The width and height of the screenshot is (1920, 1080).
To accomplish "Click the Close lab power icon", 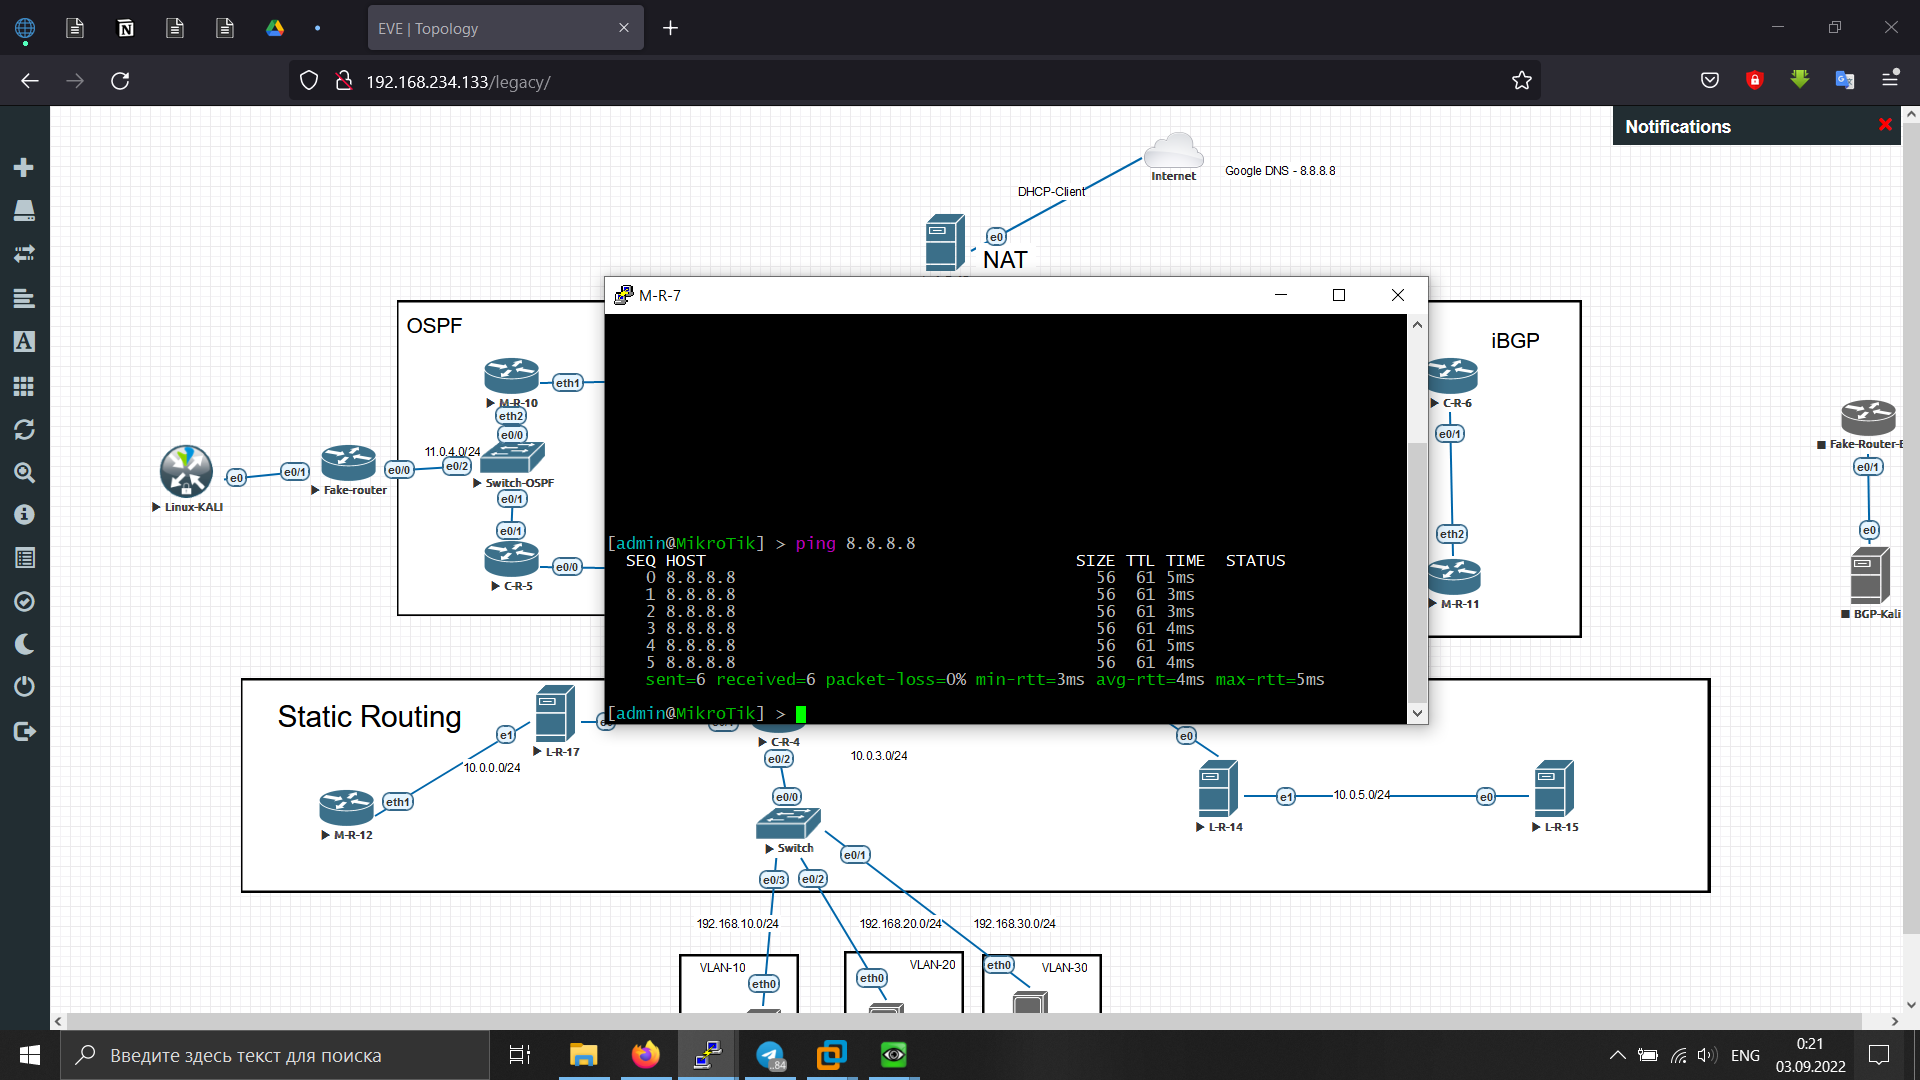I will point(24,687).
